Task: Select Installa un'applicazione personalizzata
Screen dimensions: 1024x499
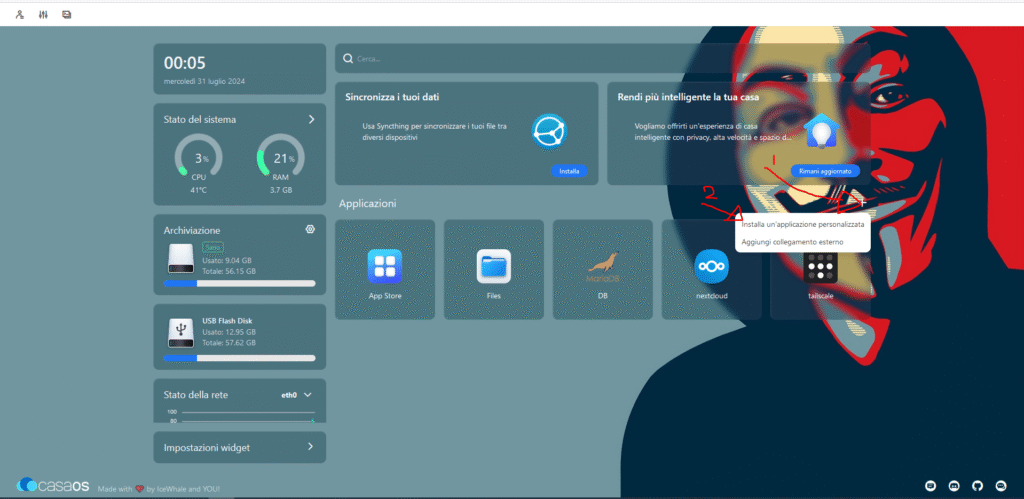Action: coord(803,224)
